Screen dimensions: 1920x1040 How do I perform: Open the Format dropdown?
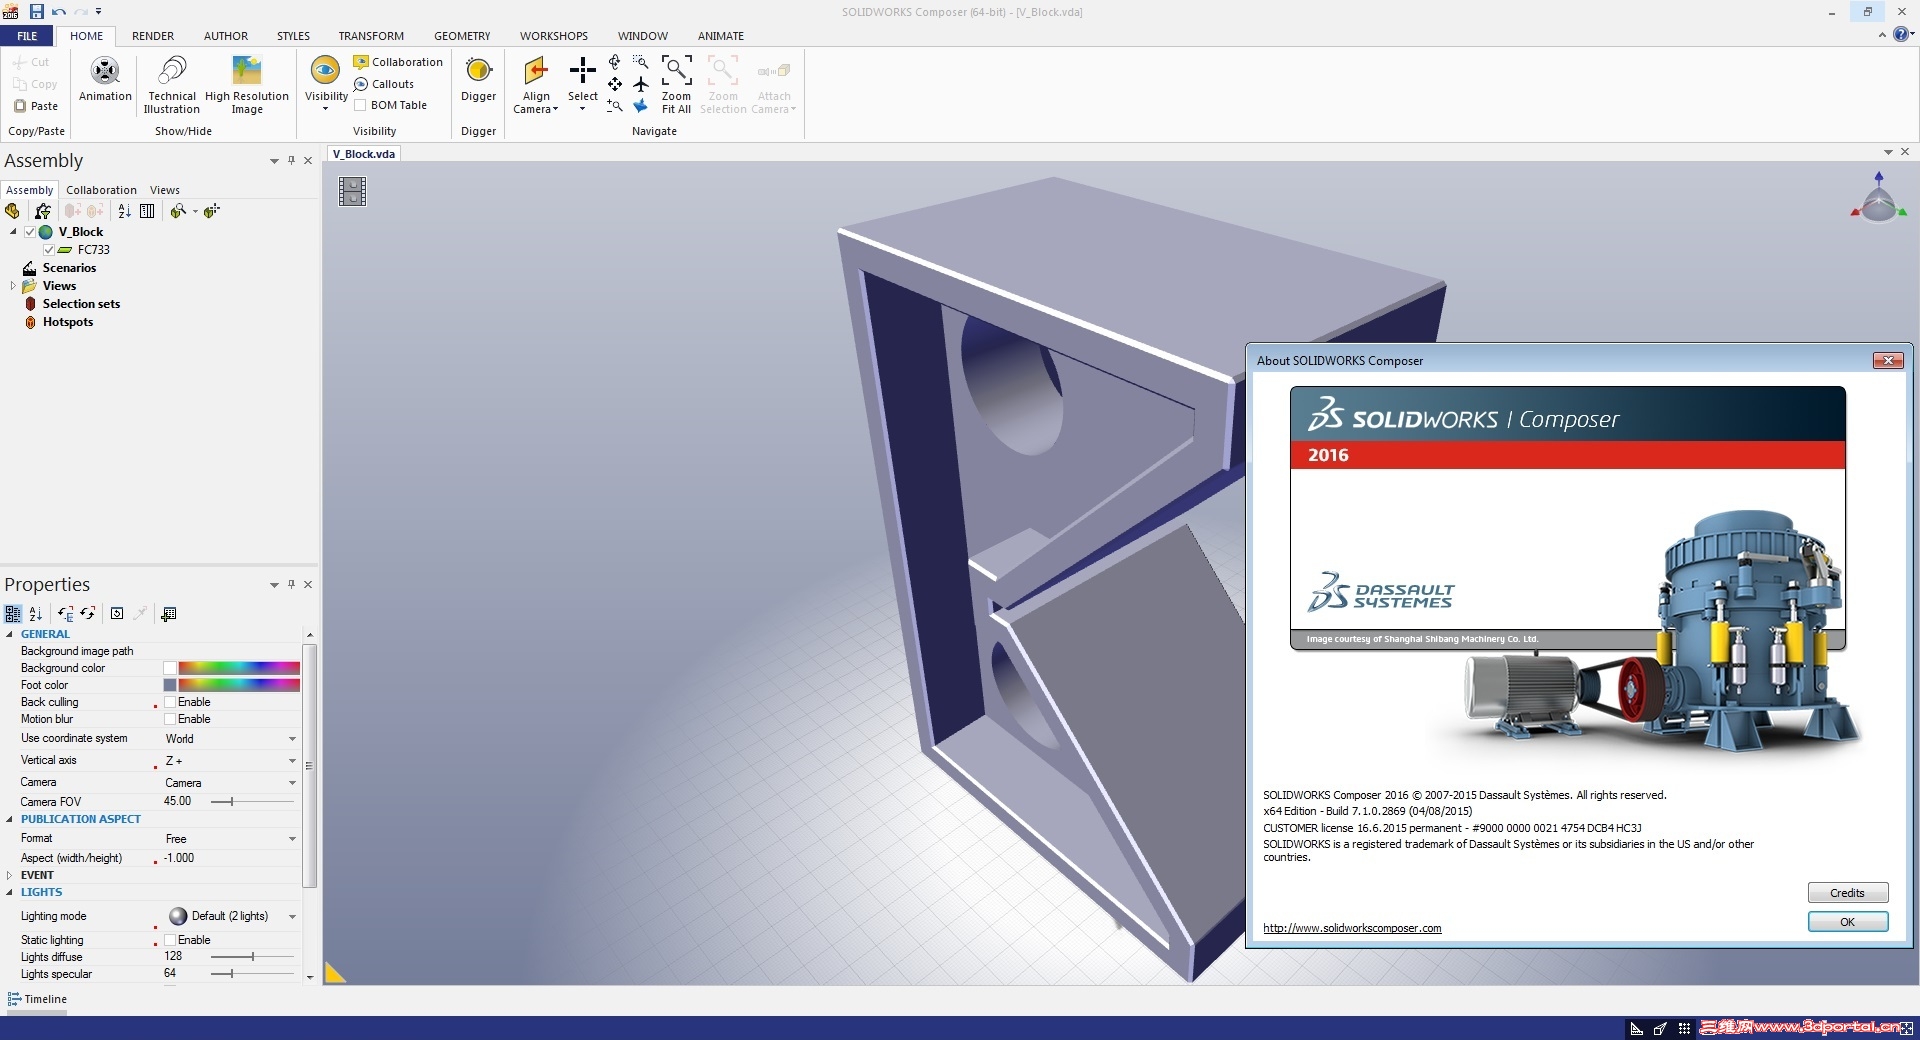[292, 839]
